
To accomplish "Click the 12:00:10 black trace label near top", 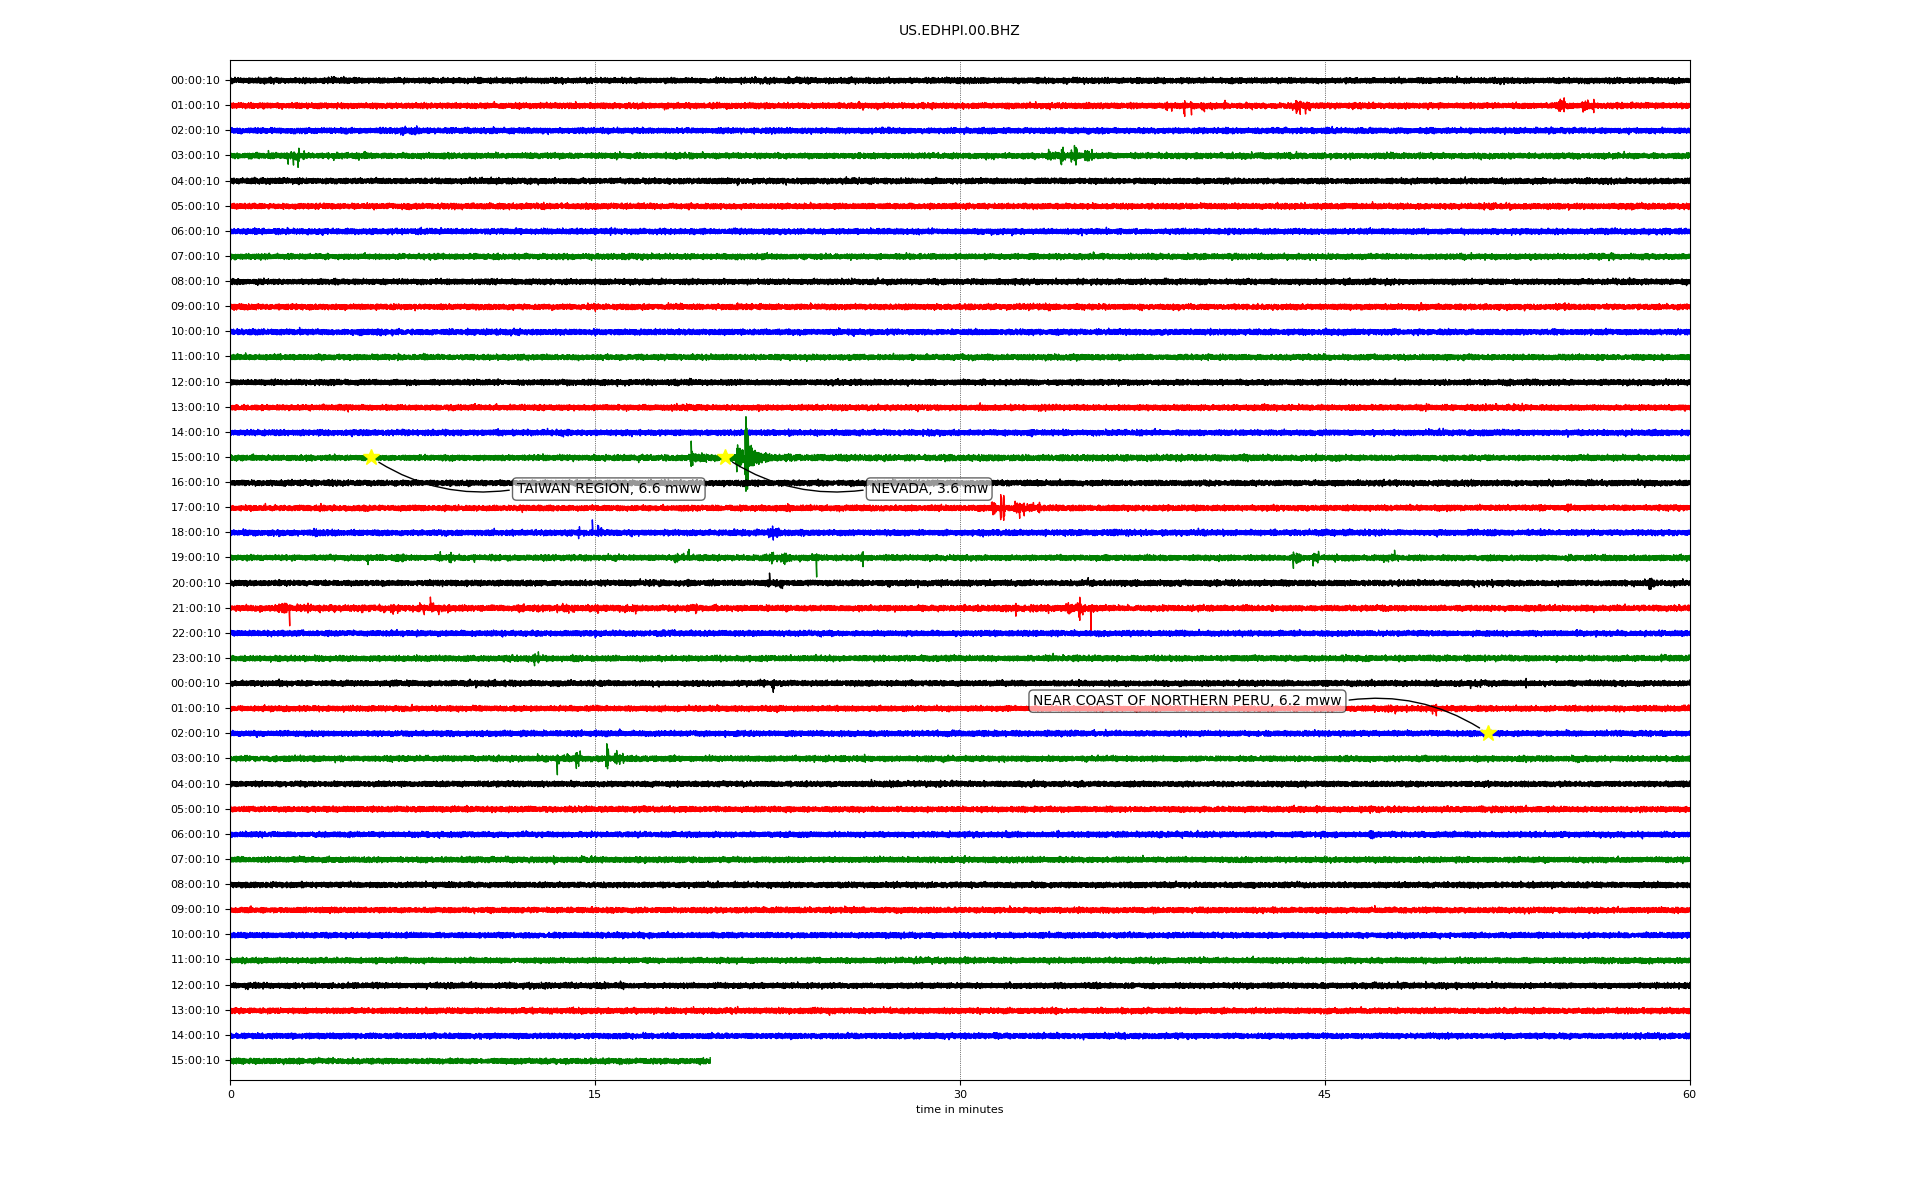I will pos(195,382).
